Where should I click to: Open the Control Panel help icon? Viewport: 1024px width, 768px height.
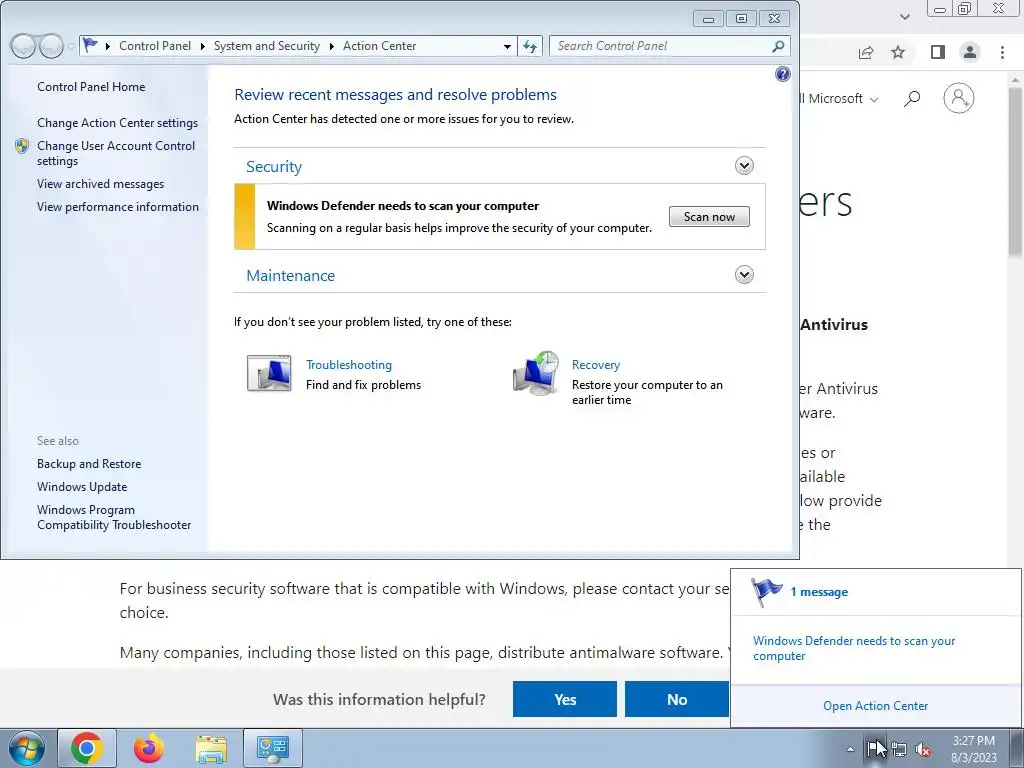tap(782, 74)
